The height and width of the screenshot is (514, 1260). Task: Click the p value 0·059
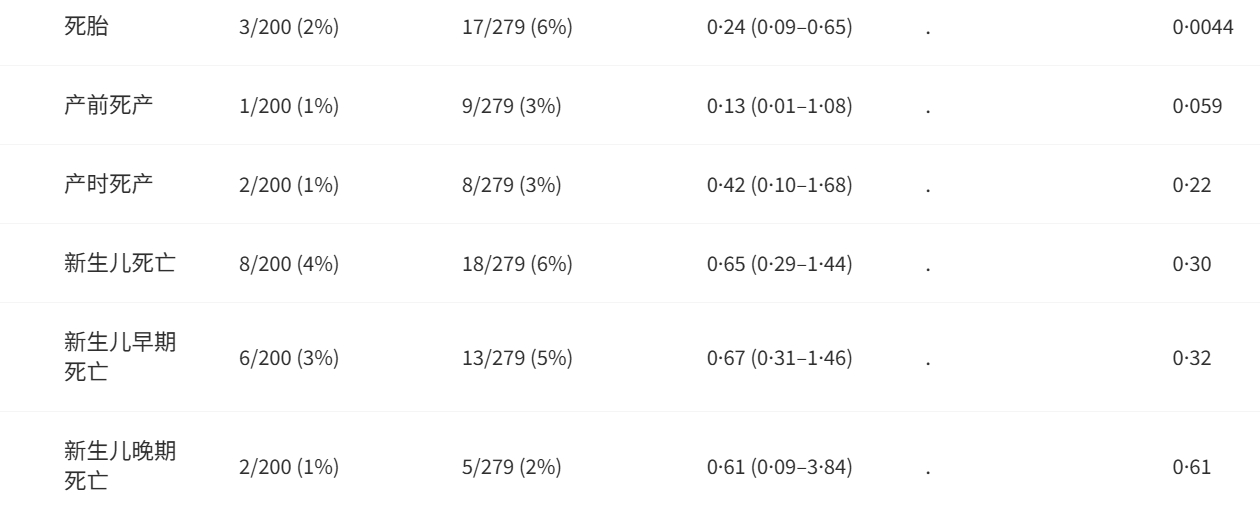click(x=1197, y=107)
